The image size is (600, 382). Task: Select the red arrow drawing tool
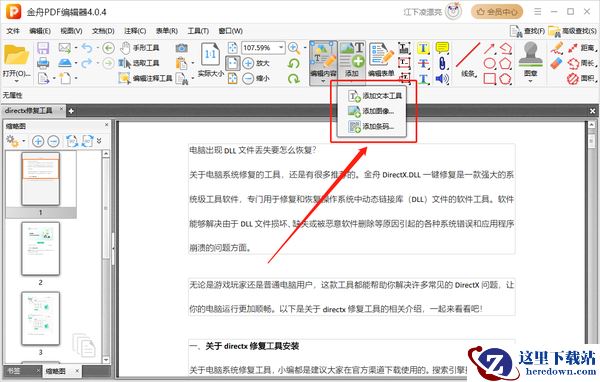coord(489,48)
